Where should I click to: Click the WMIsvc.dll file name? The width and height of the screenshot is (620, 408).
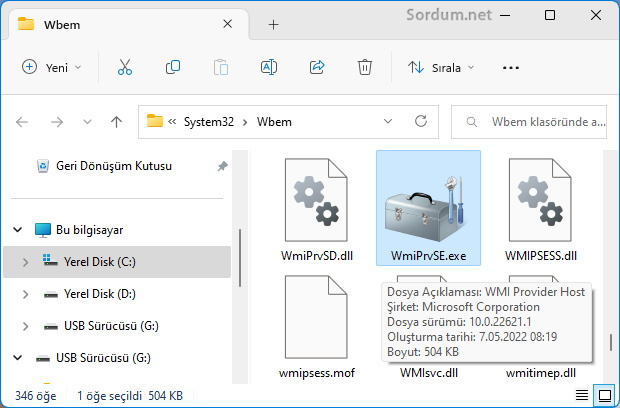(x=429, y=372)
